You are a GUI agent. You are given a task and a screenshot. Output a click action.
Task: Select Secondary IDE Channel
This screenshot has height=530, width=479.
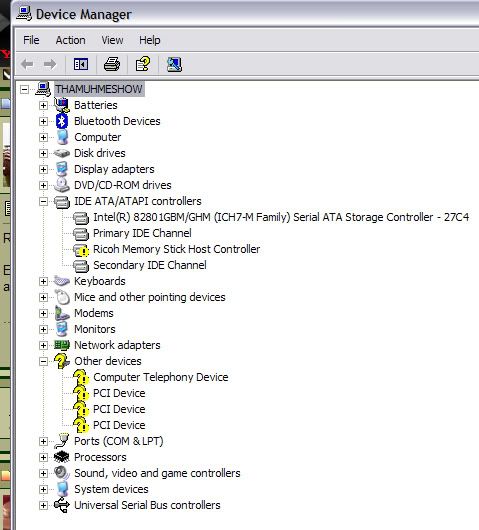tap(150, 265)
